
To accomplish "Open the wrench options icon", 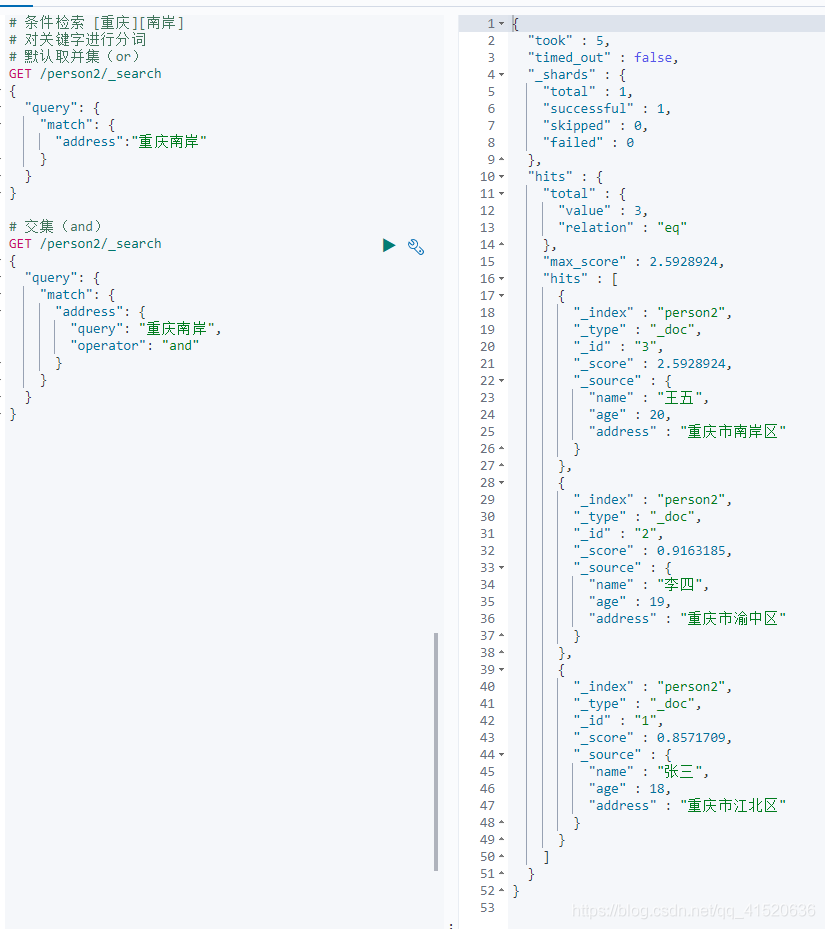I will coord(416,246).
